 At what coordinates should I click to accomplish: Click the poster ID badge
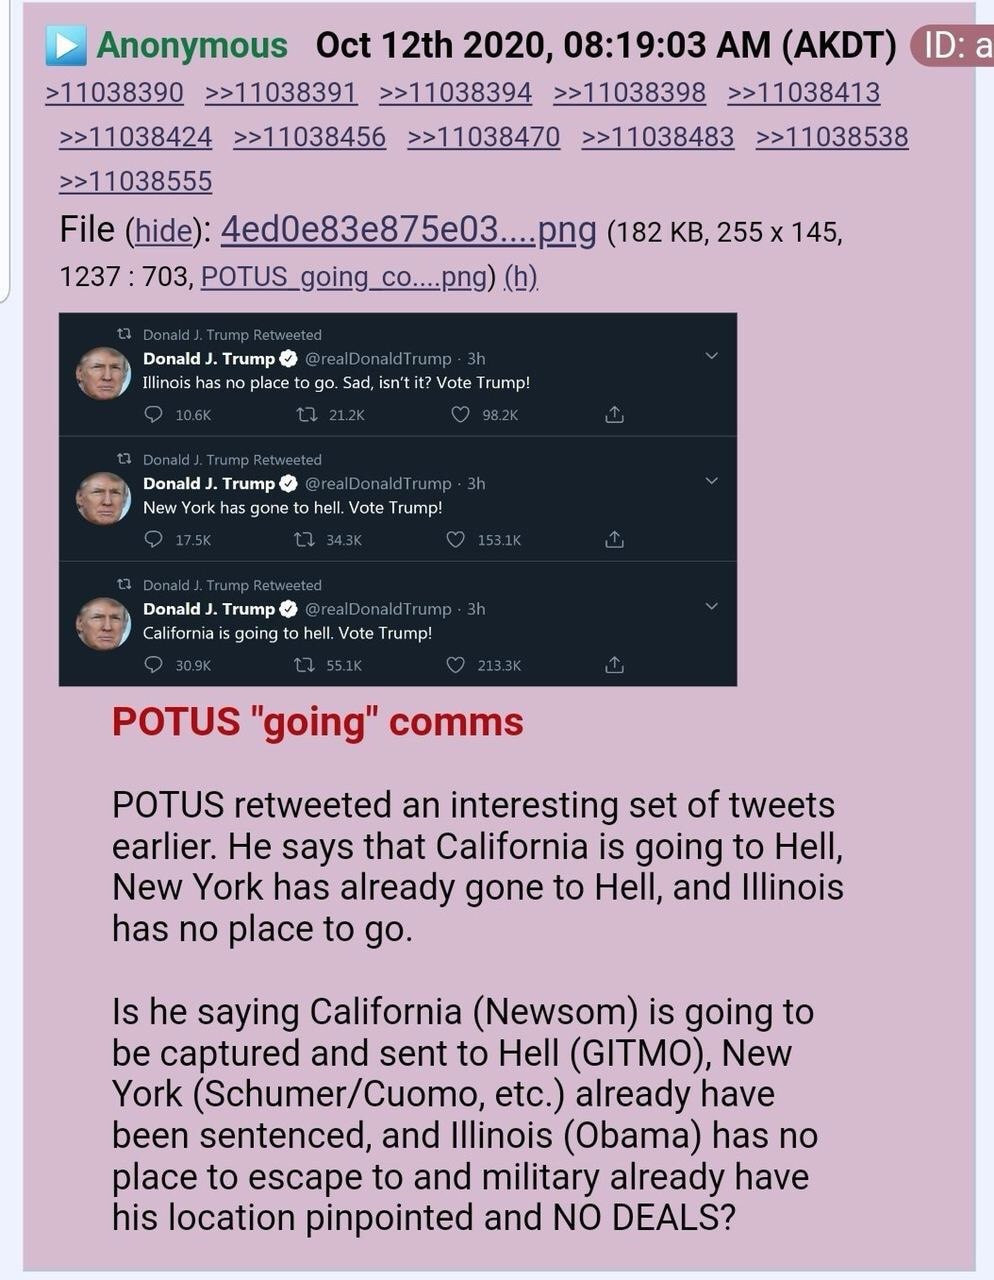pyautogui.click(x=952, y=46)
